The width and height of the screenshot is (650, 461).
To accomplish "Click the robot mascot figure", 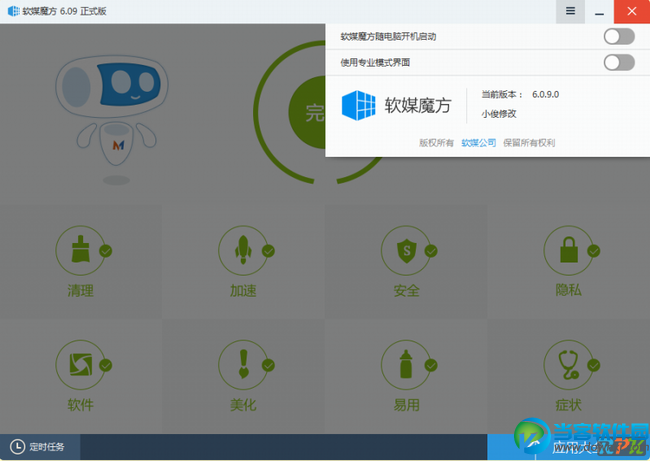I will [x=112, y=119].
